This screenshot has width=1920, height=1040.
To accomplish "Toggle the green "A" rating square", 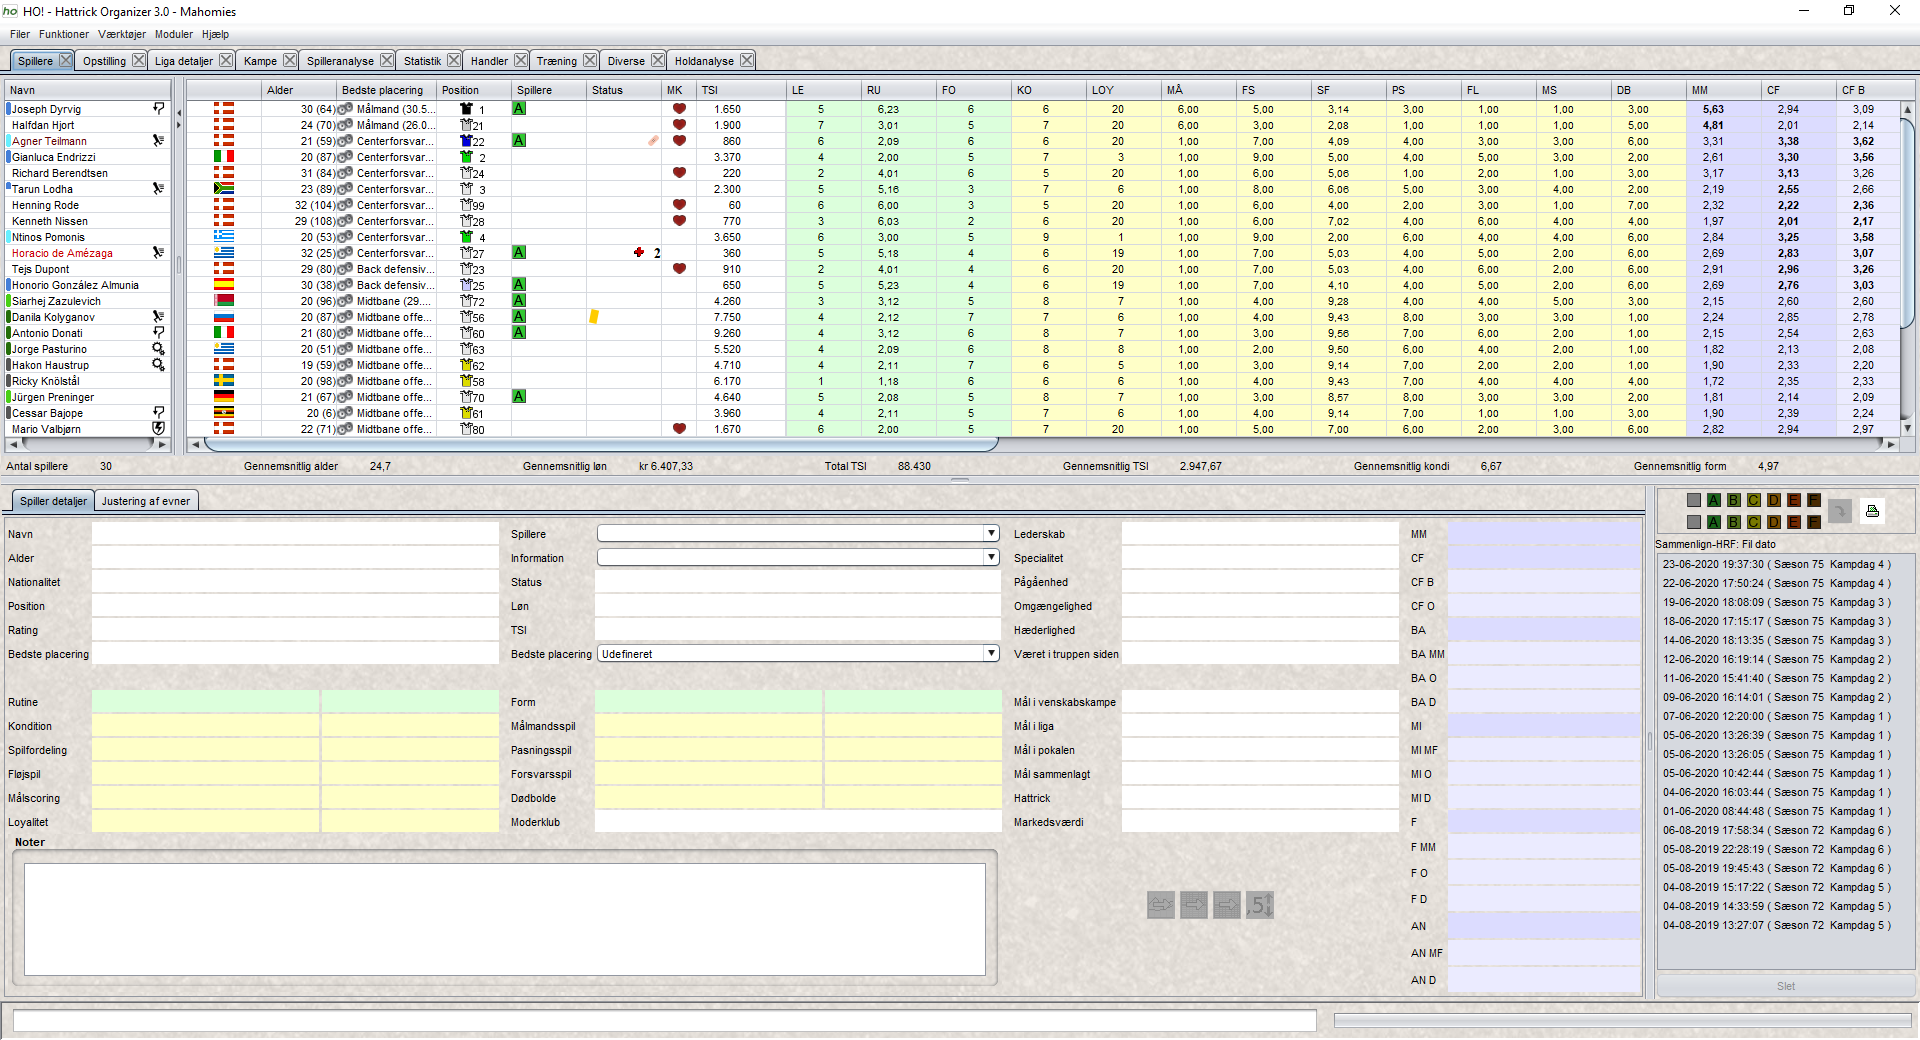I will click(1713, 500).
